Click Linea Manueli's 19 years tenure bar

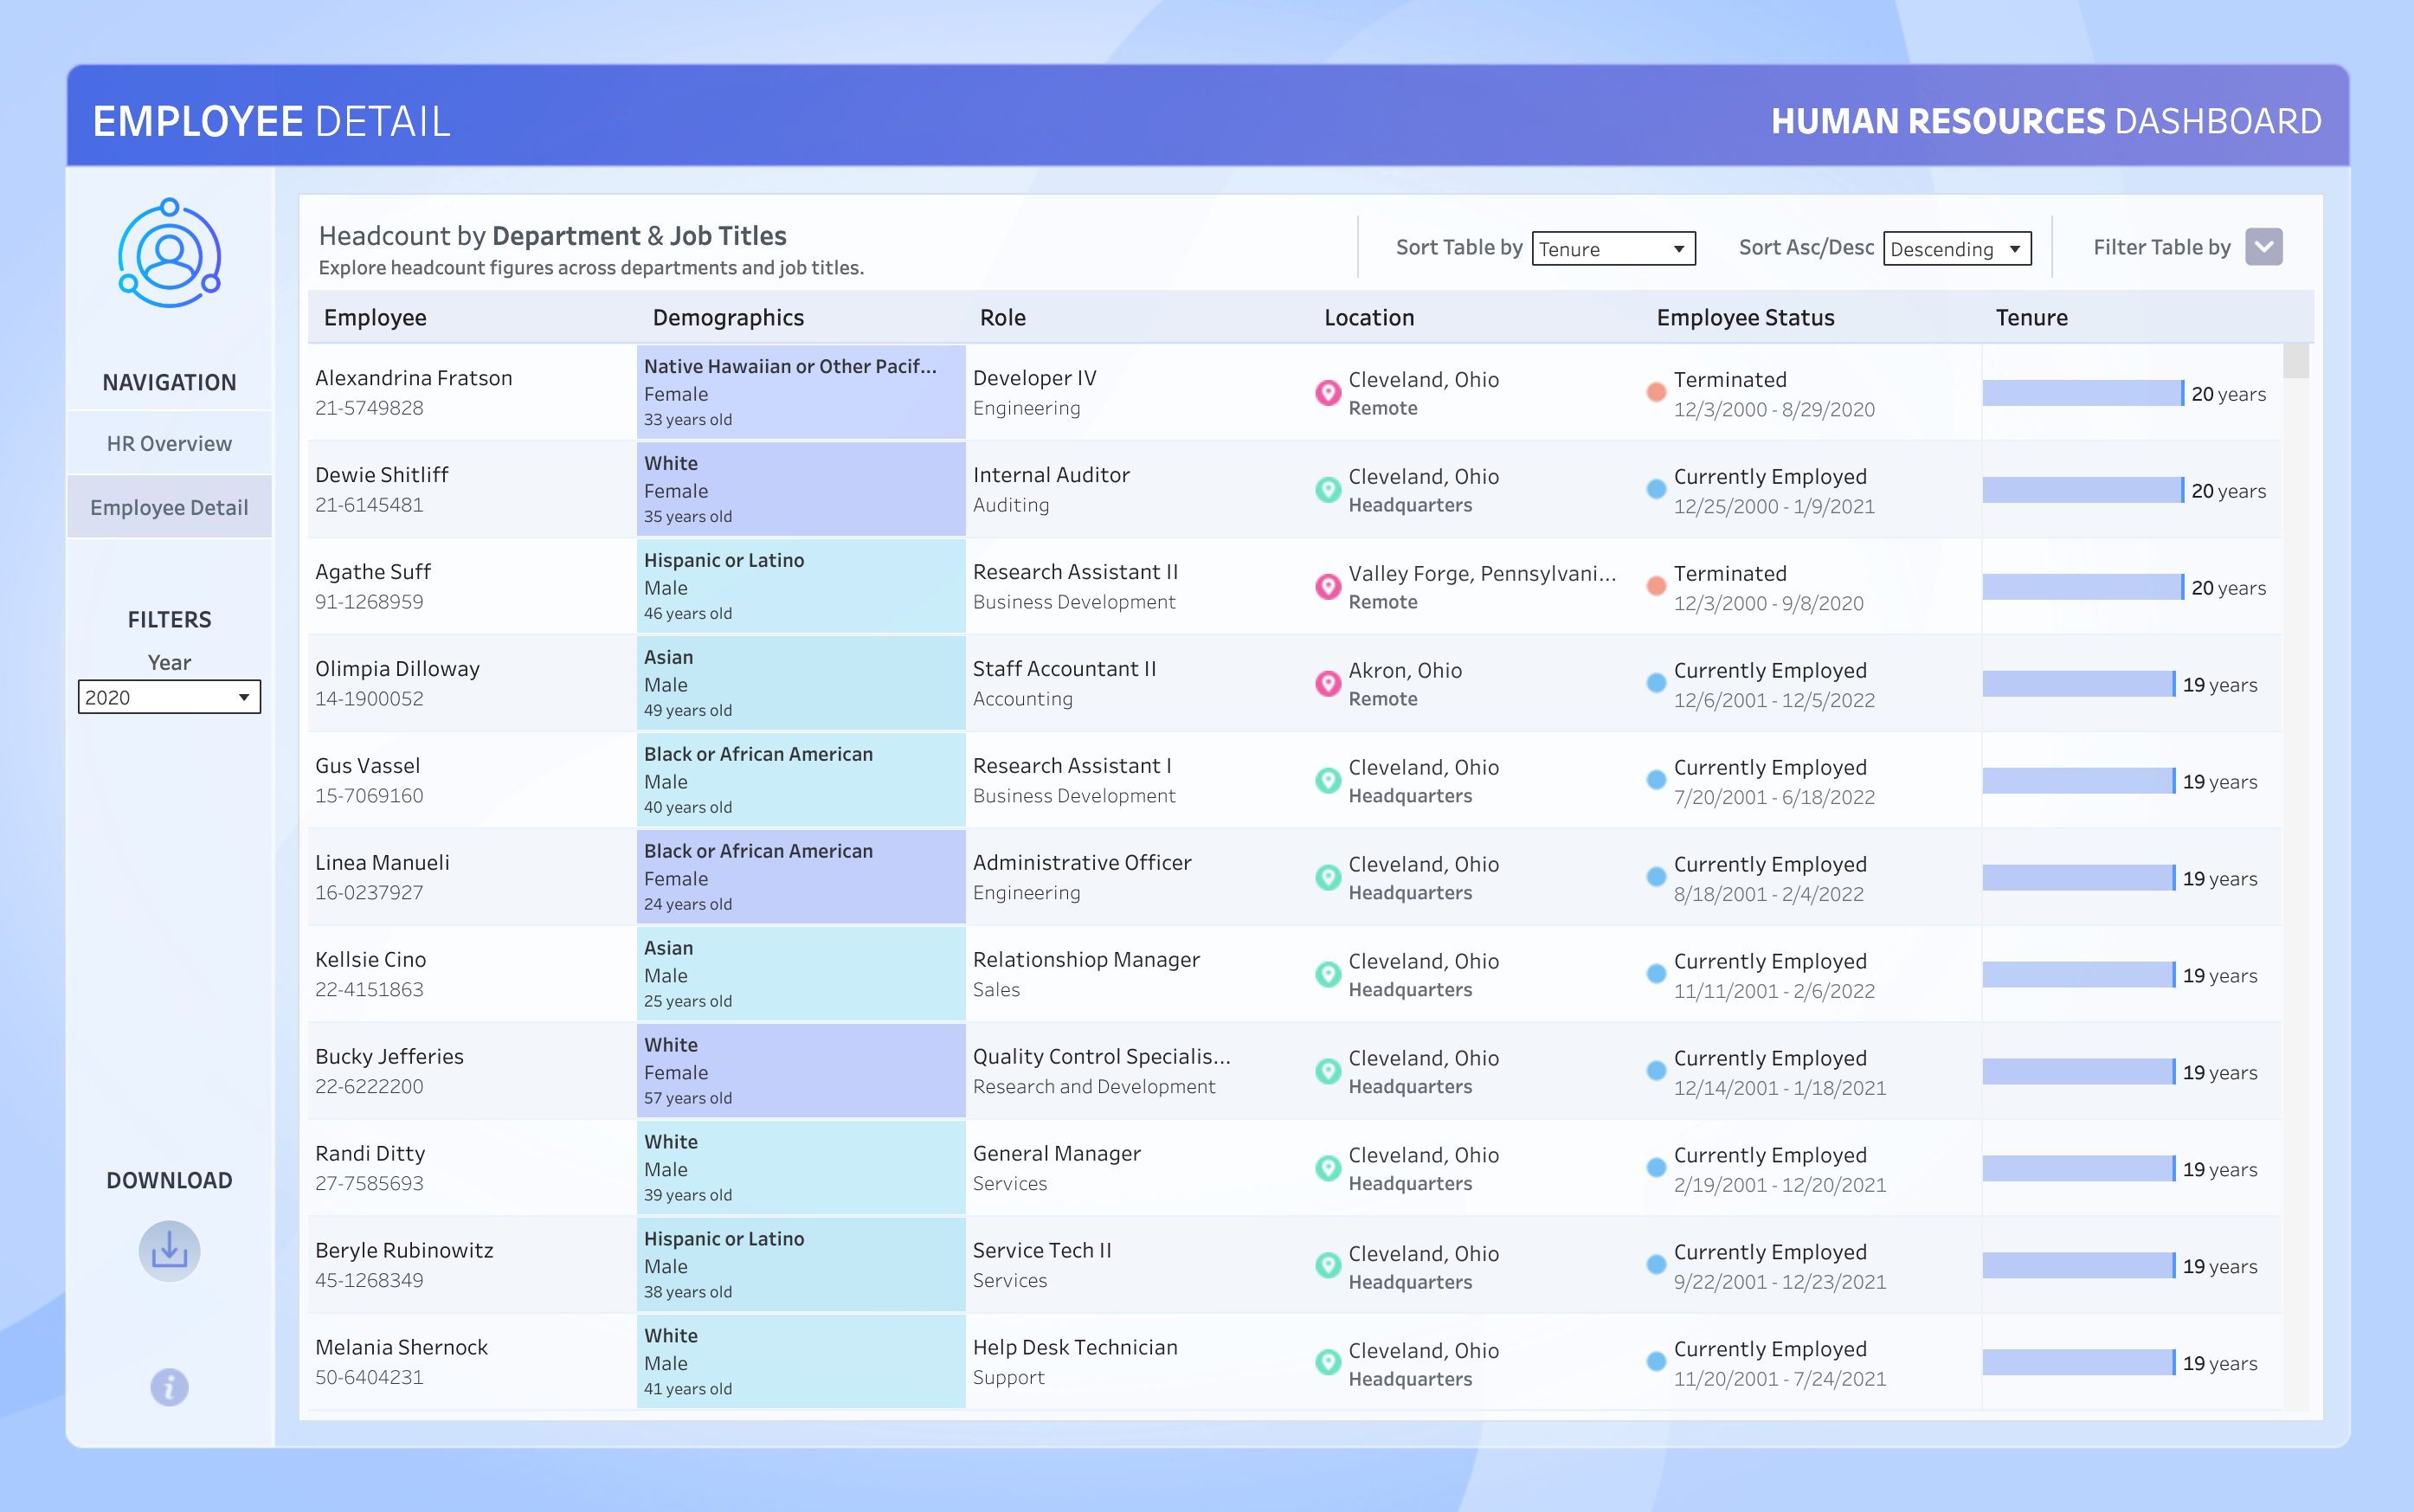tap(2078, 878)
